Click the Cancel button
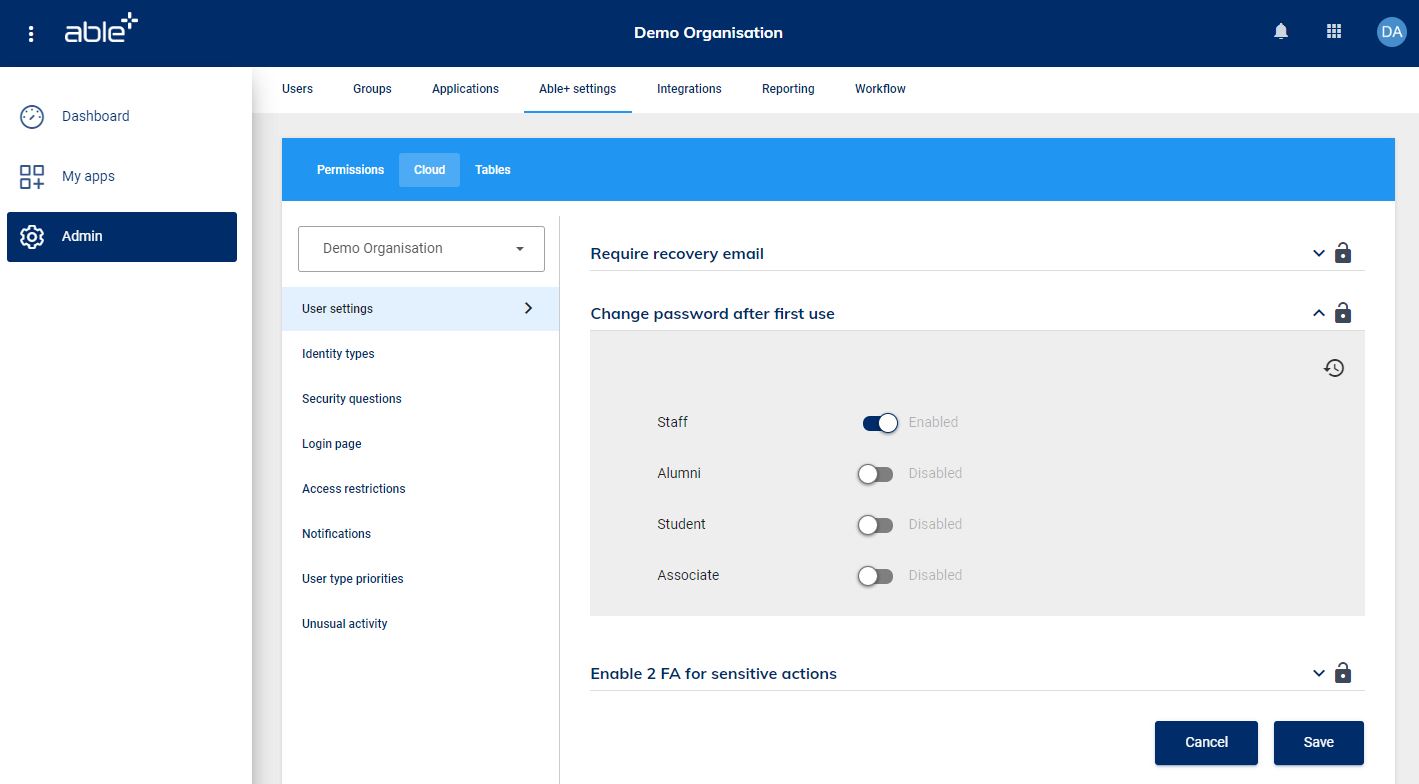This screenshot has width=1419, height=784. pyautogui.click(x=1206, y=742)
